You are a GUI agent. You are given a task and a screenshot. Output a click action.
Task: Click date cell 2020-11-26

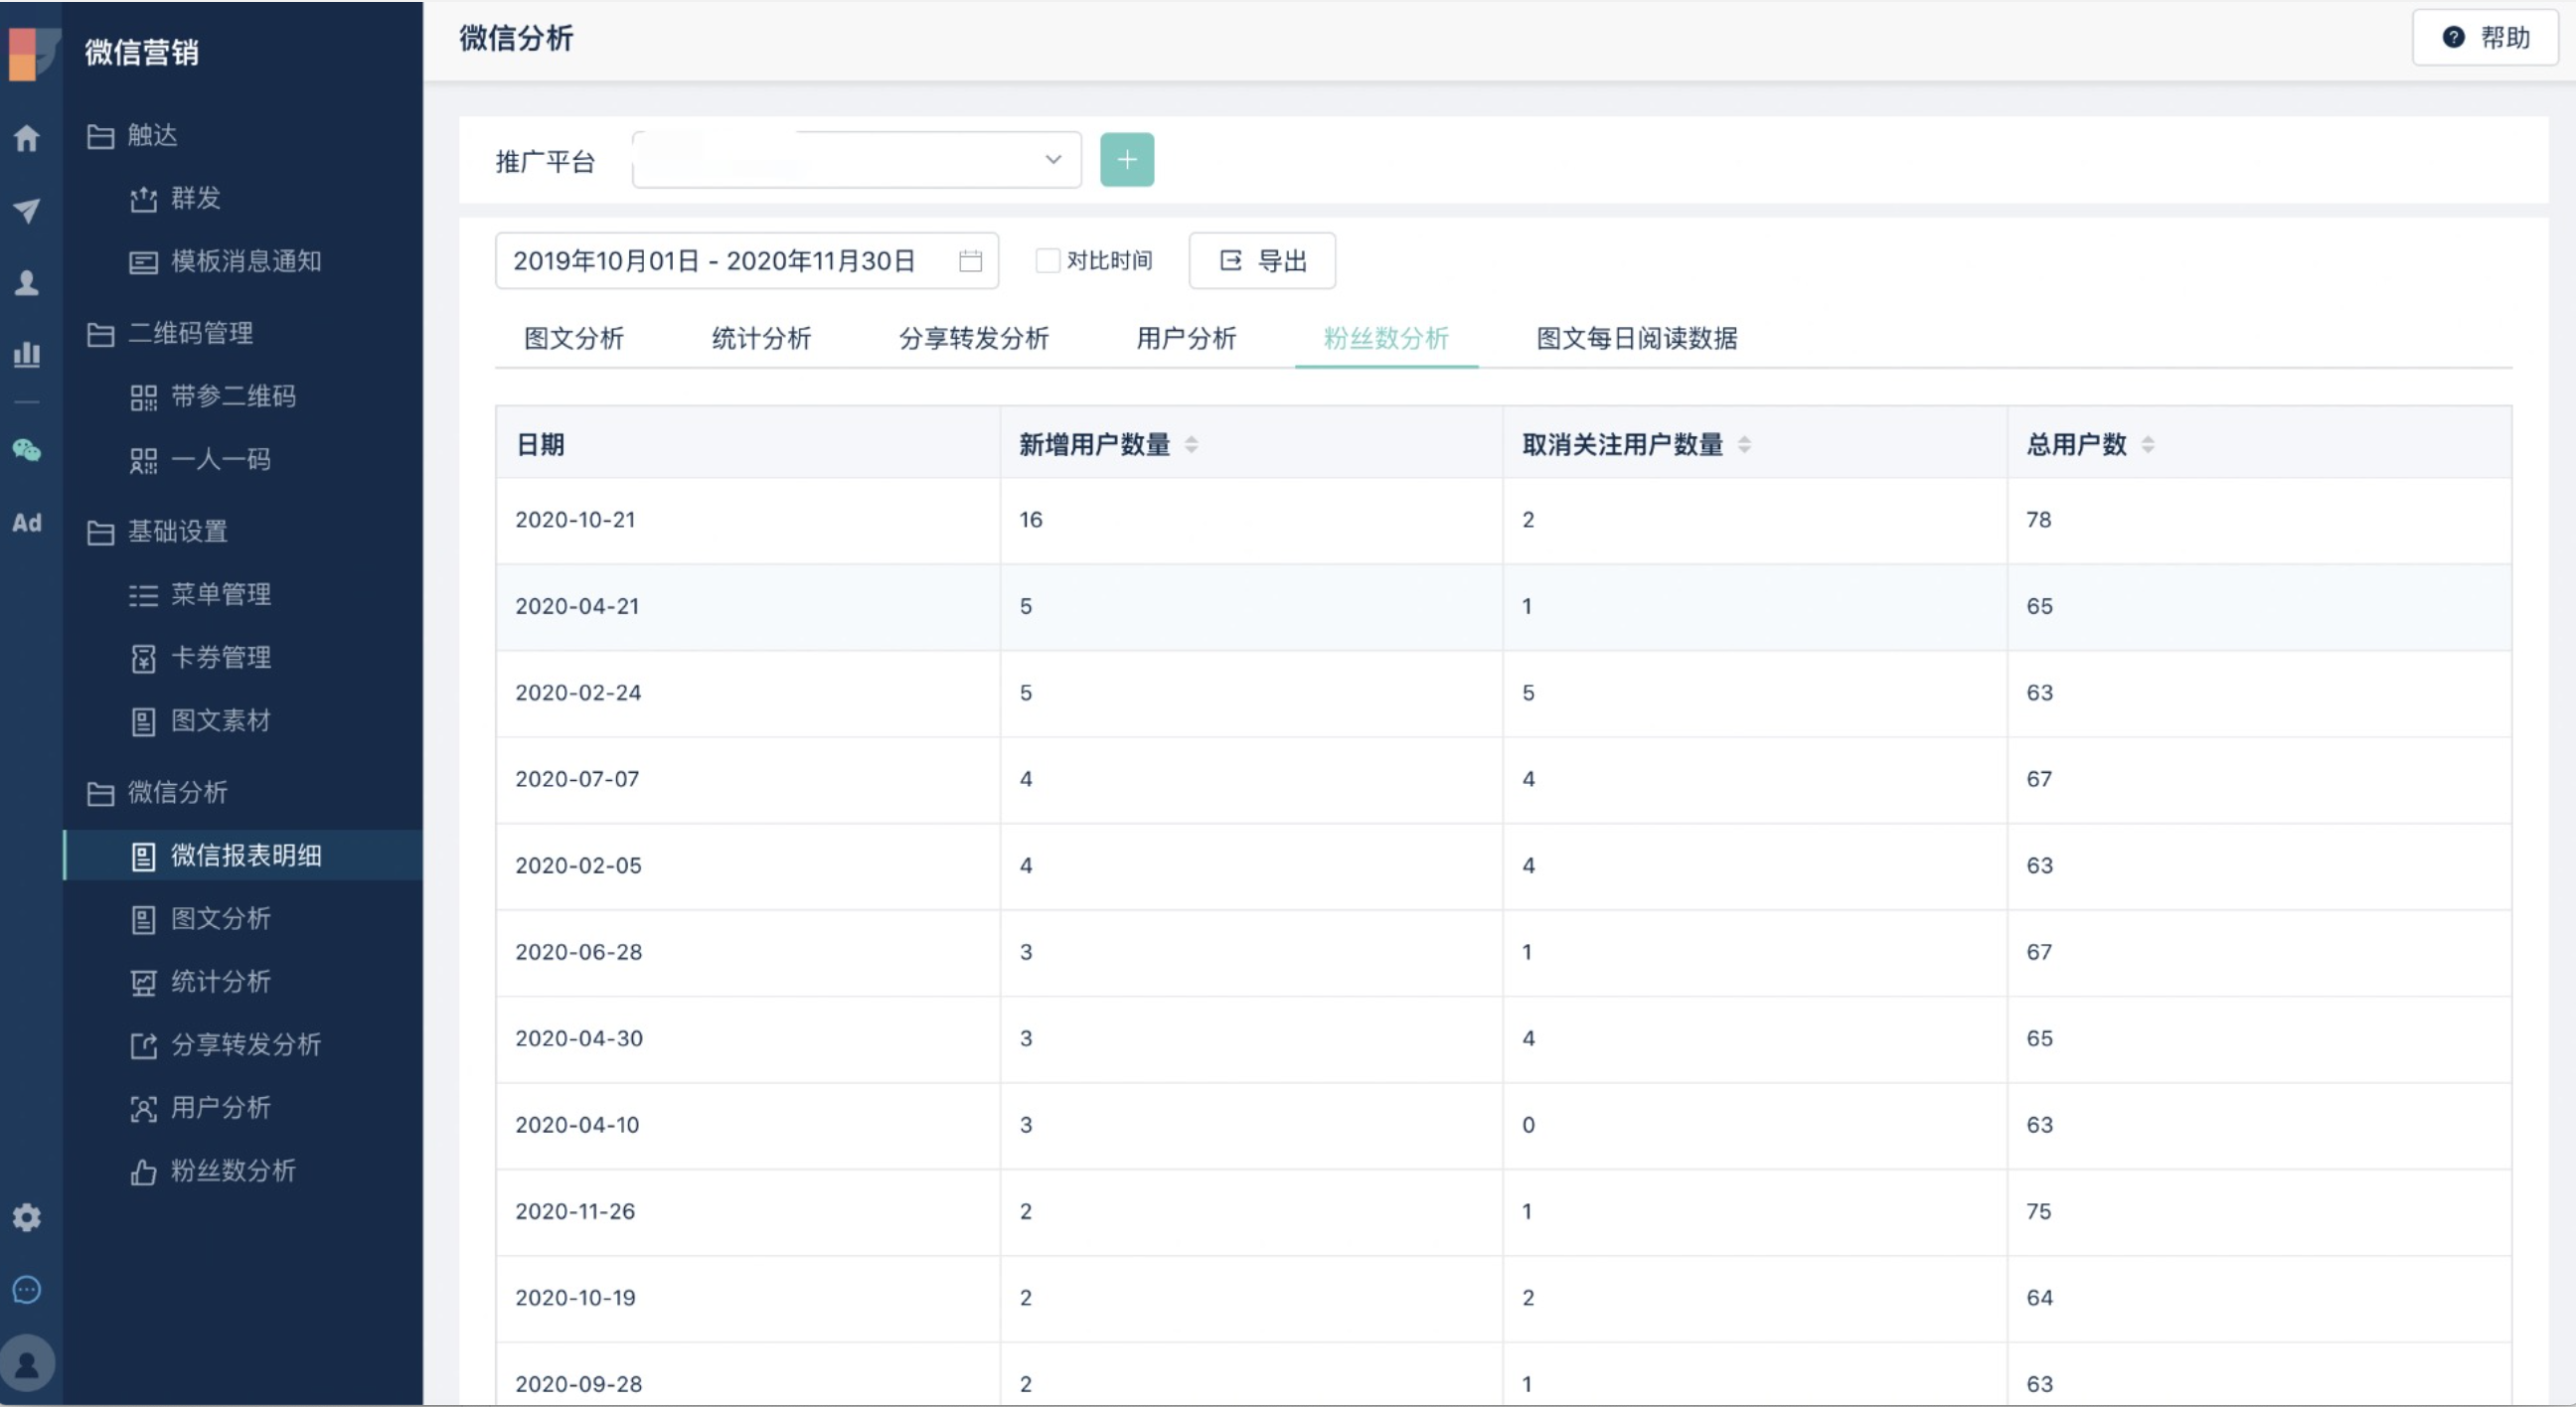tap(575, 1212)
